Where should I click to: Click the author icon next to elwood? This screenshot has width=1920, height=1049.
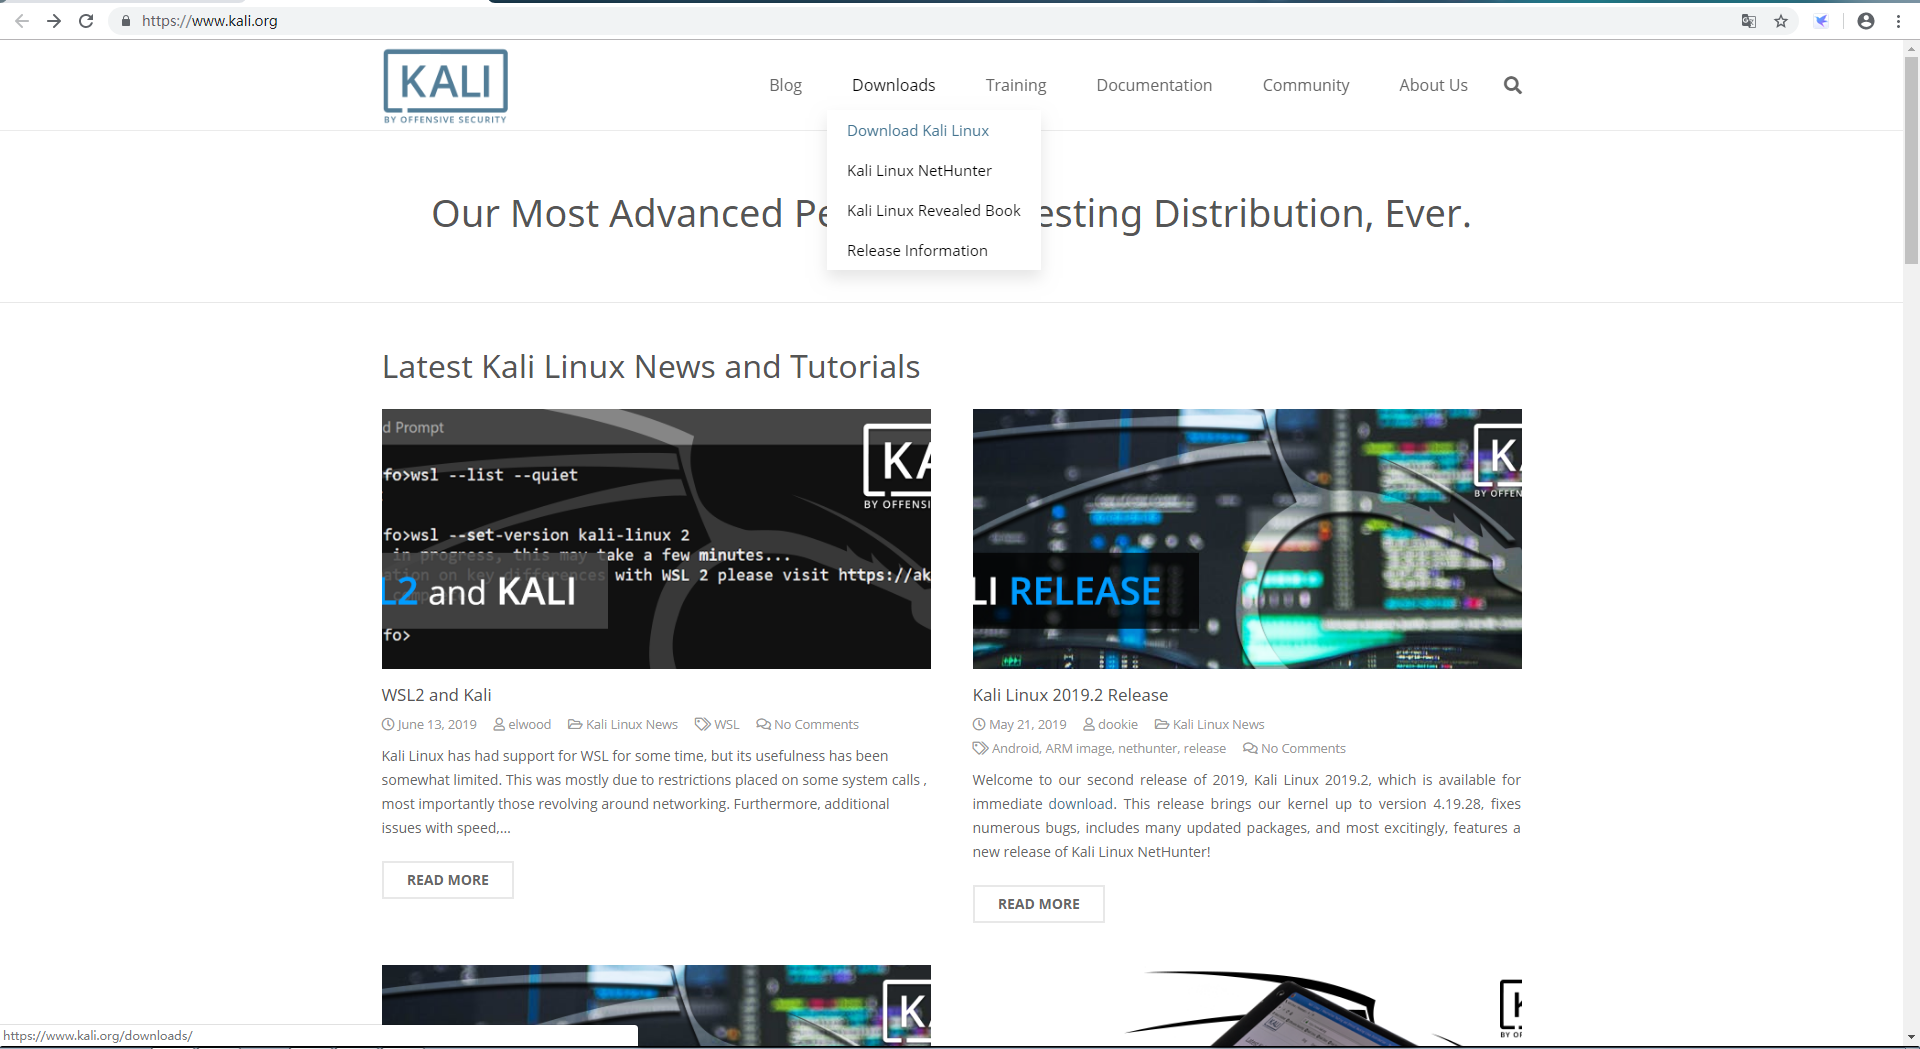click(500, 724)
